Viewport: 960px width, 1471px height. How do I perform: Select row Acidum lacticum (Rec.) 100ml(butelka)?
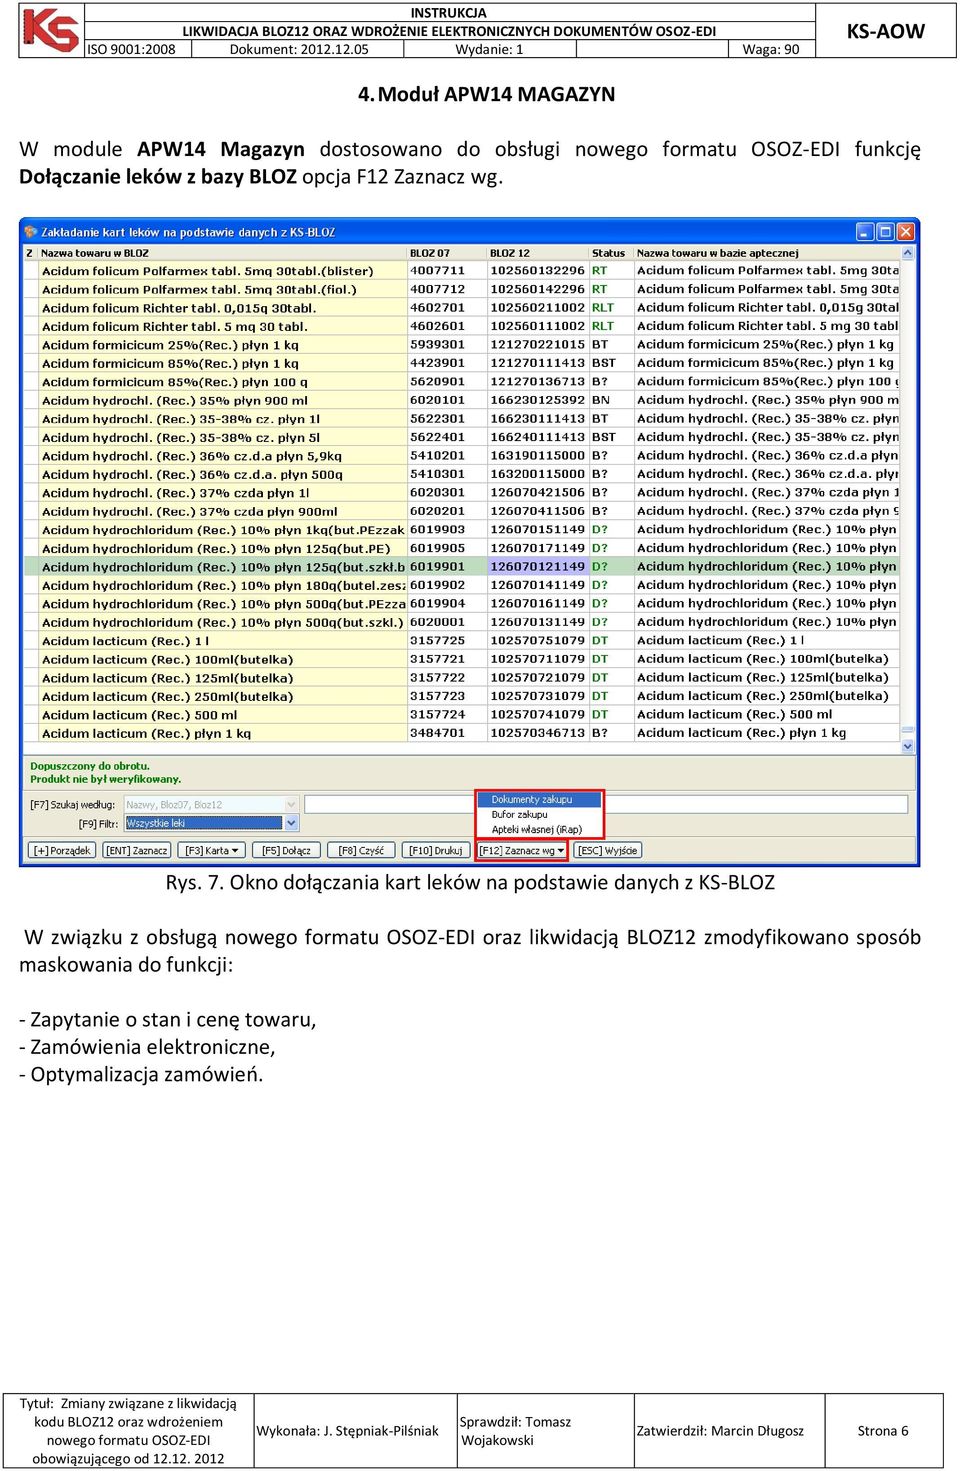[x=461, y=660]
